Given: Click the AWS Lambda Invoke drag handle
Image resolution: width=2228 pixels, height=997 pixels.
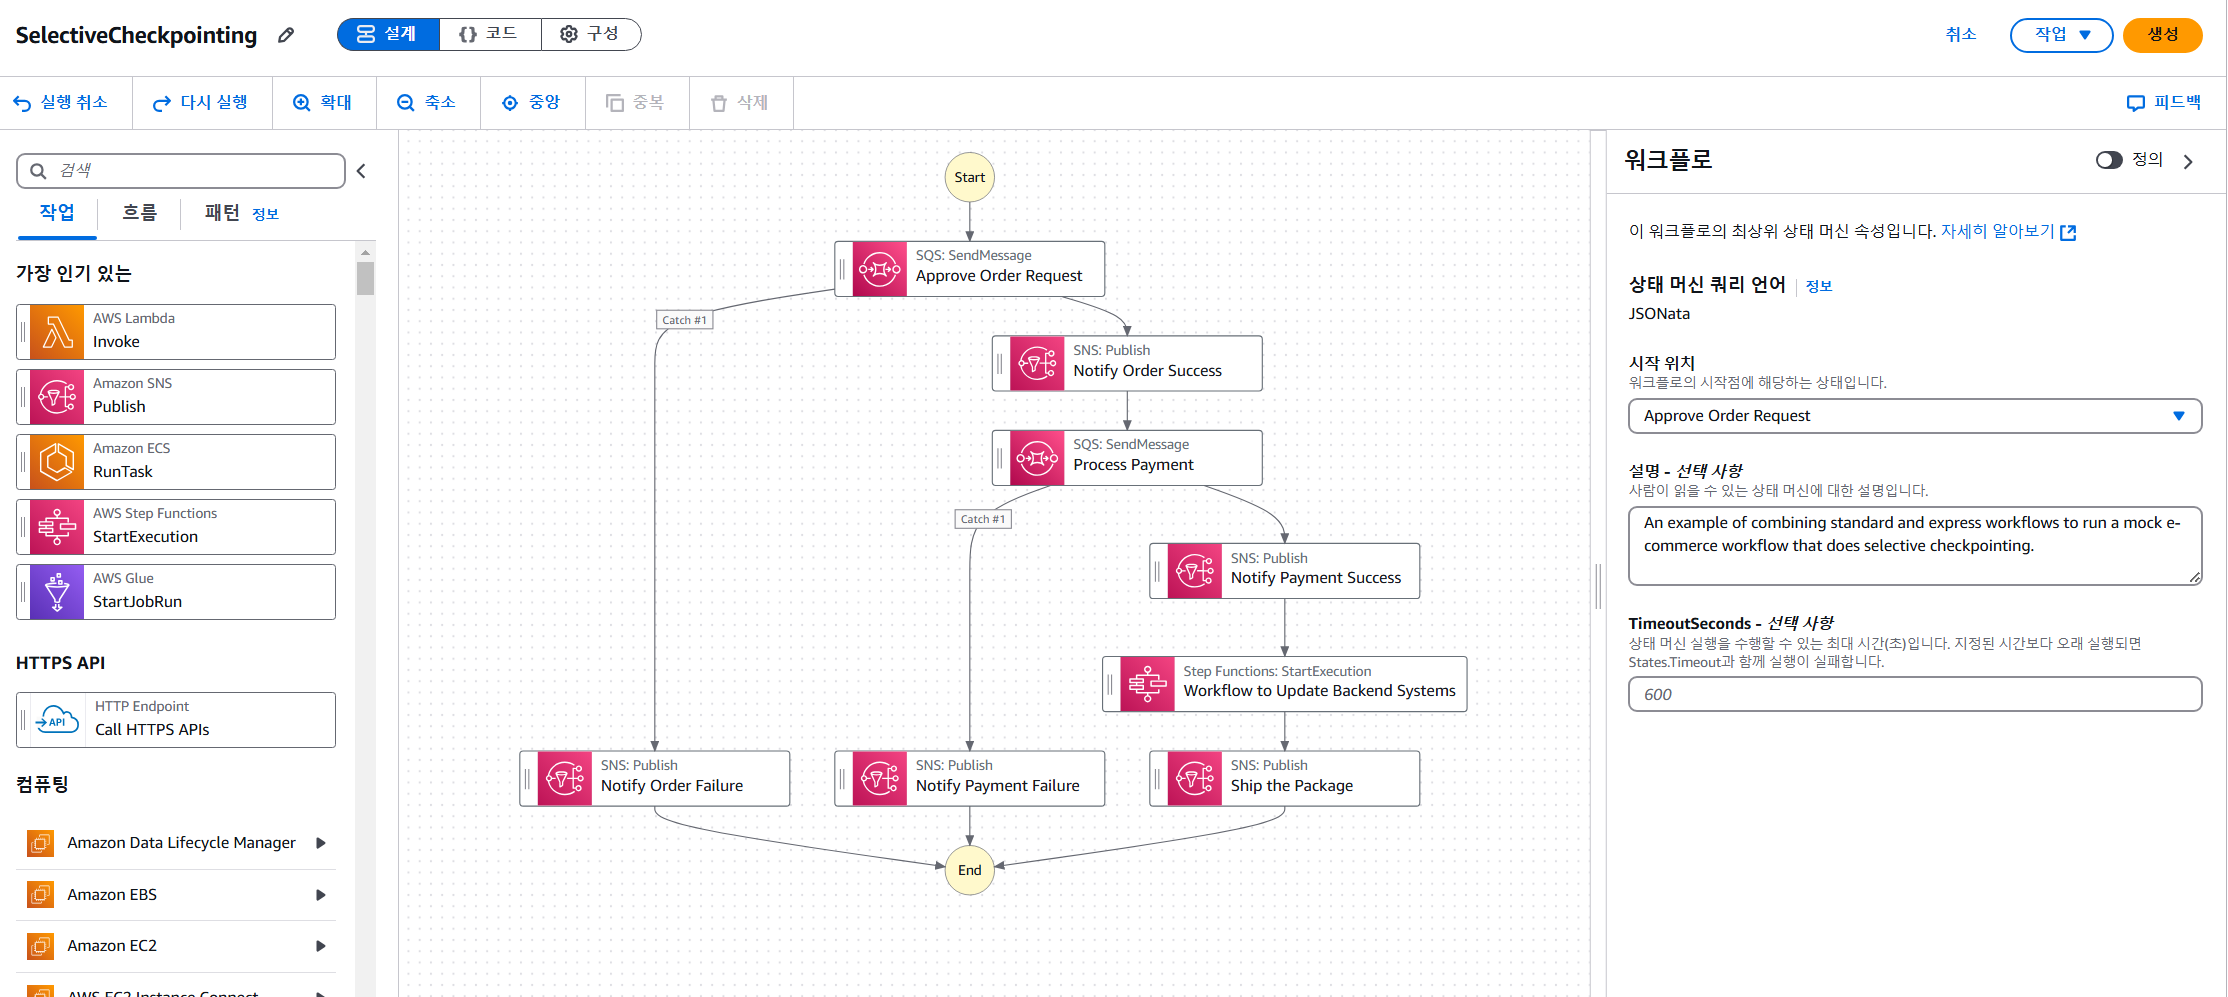Looking at the screenshot, I should click(23, 332).
